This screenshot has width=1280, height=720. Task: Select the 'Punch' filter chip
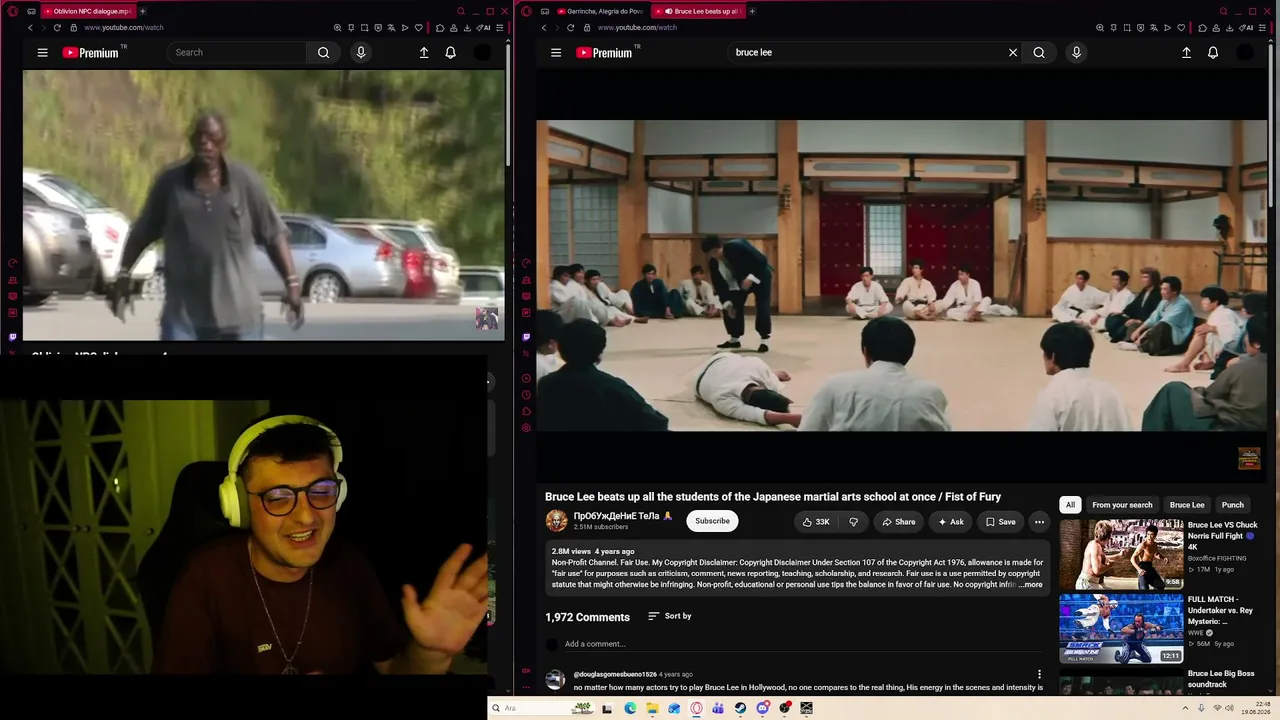tap(1233, 505)
